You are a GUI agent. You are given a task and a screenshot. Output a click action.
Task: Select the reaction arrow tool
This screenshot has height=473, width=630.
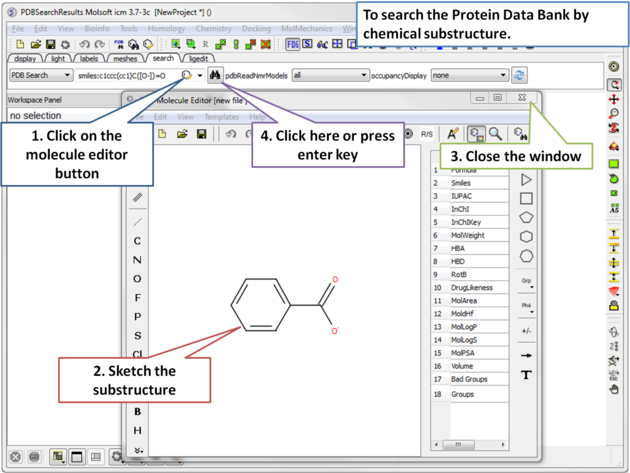point(526,355)
